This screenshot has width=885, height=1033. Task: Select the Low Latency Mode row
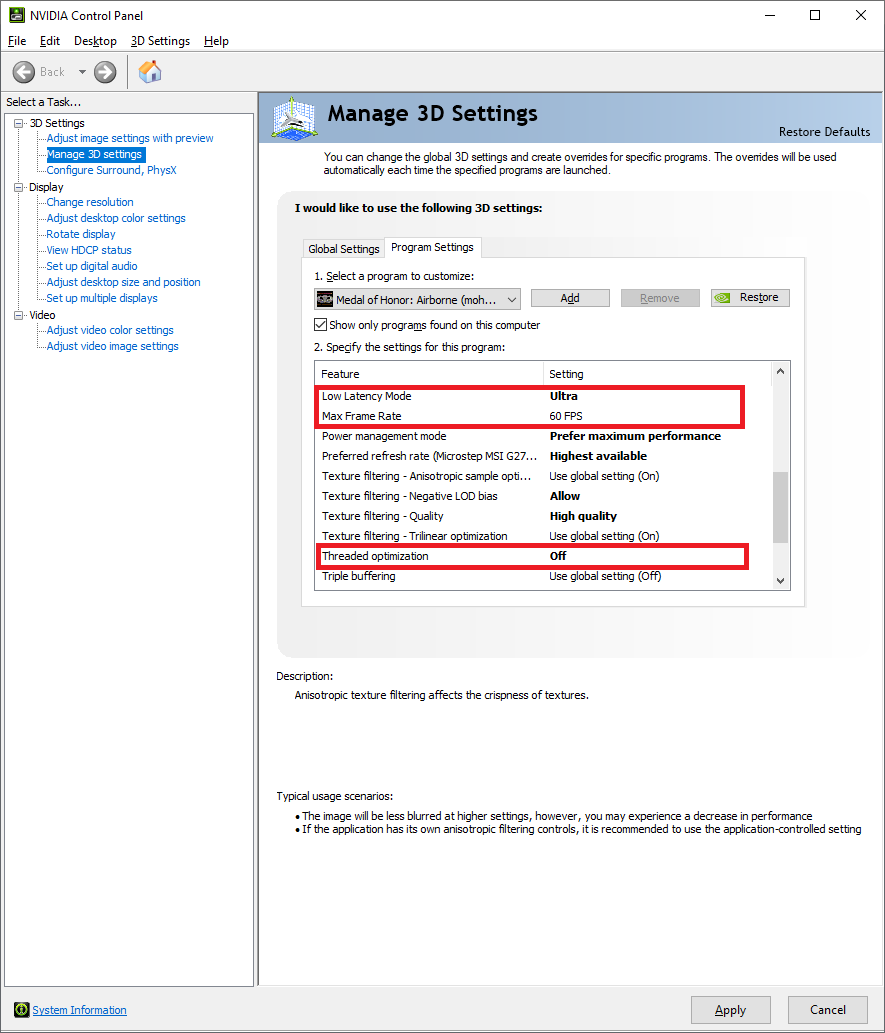[x=543, y=396]
